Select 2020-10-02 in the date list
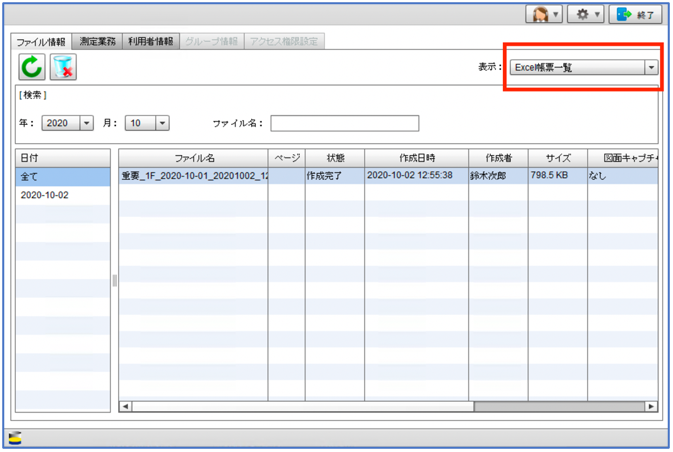 [62, 195]
